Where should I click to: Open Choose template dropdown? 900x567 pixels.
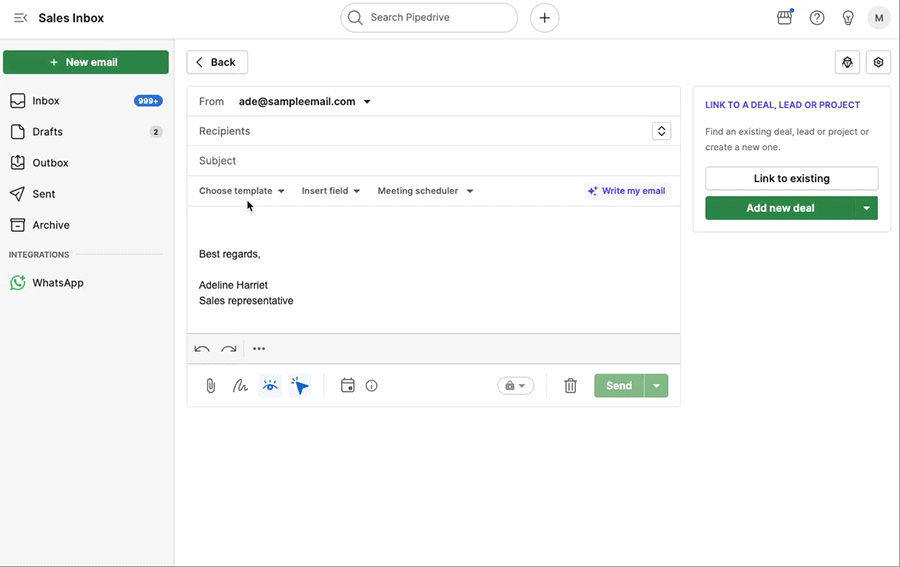coord(242,191)
